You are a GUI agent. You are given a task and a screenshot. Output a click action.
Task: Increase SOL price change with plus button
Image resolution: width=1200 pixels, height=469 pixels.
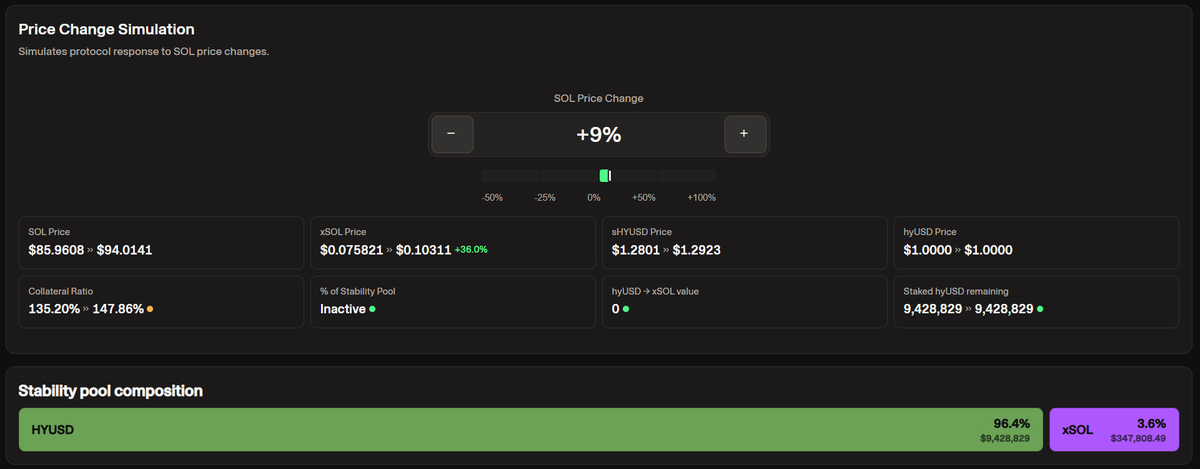click(744, 134)
